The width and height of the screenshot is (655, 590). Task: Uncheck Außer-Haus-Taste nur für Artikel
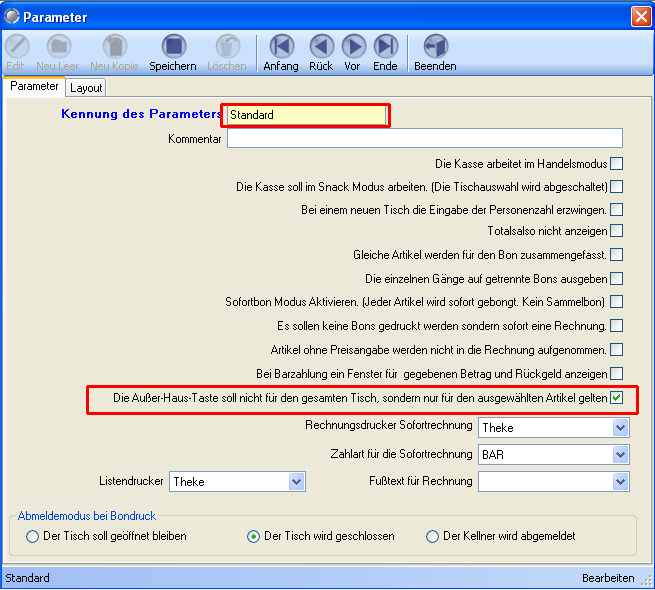pyautogui.click(x=616, y=397)
